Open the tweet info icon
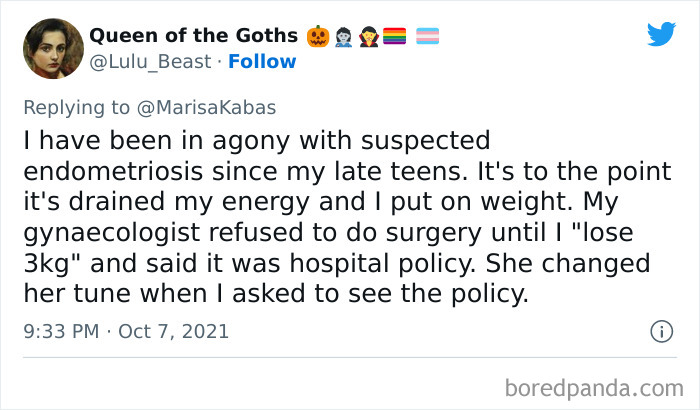700x410 pixels. pos(660,330)
